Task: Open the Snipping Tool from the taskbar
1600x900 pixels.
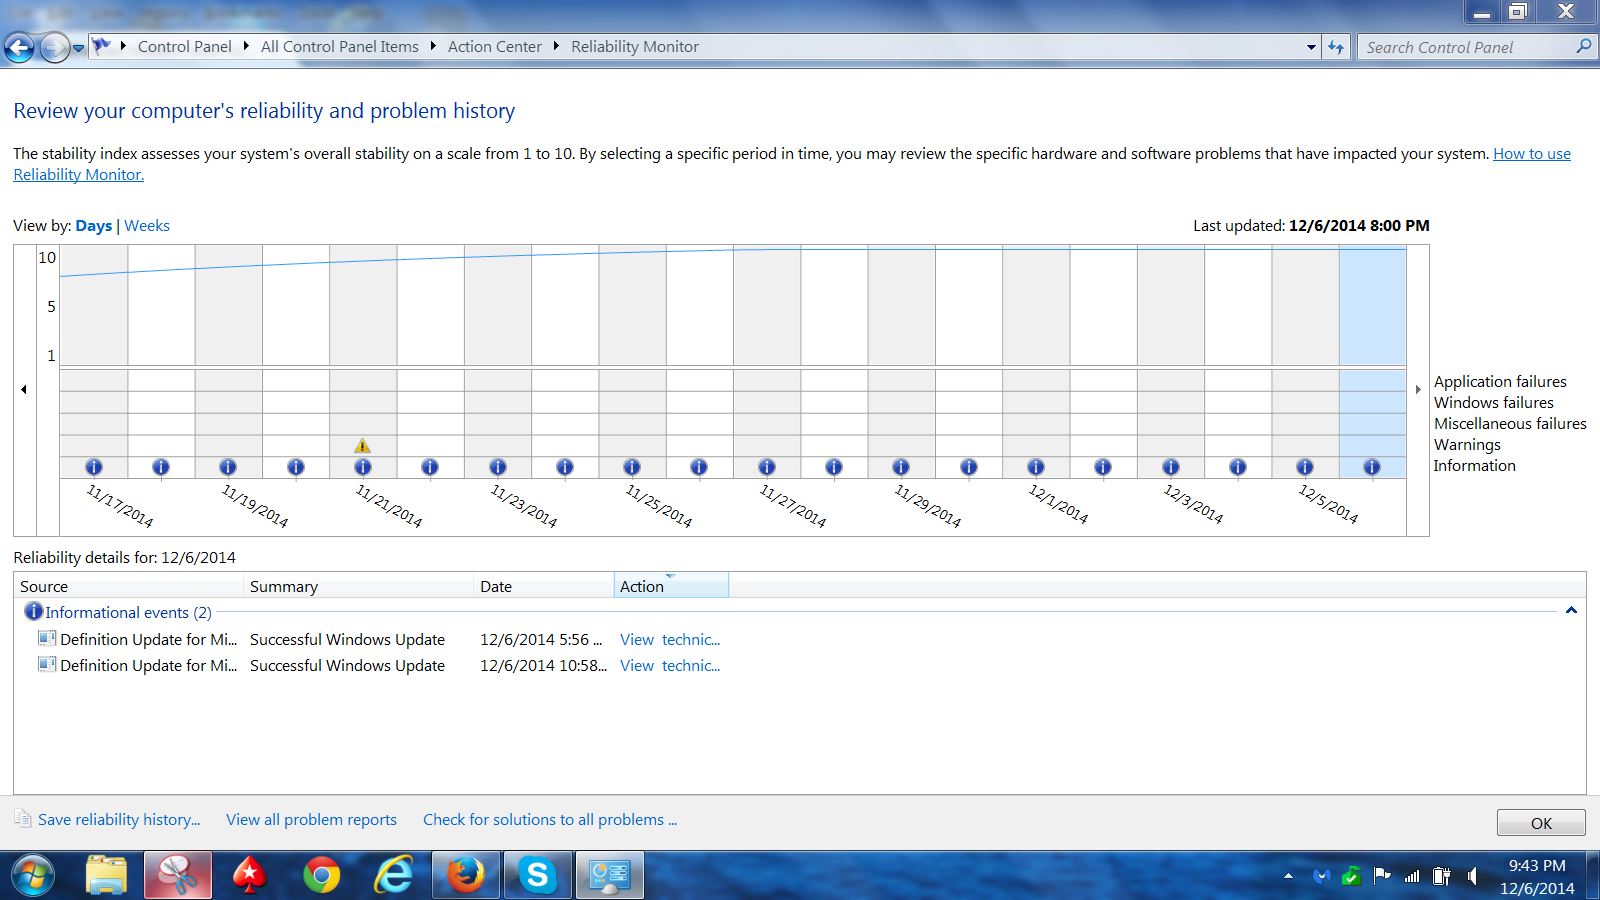Action: pos(178,876)
